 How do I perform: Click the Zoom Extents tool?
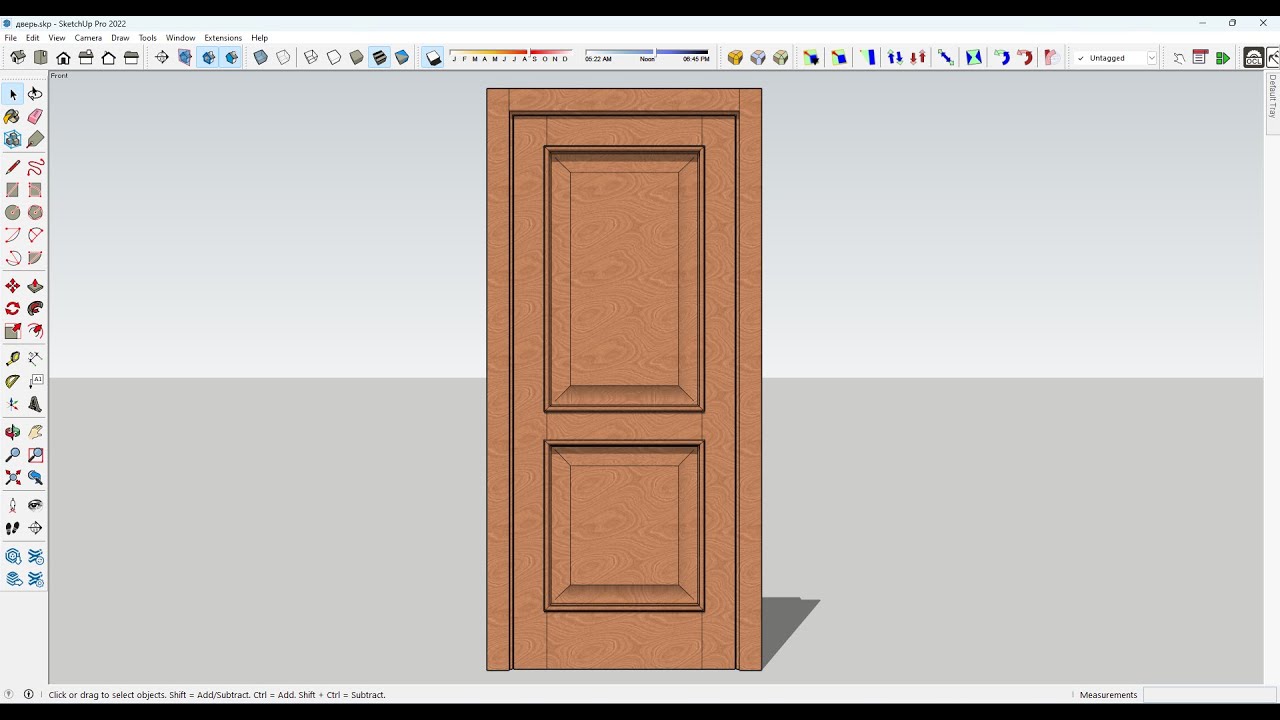point(13,478)
